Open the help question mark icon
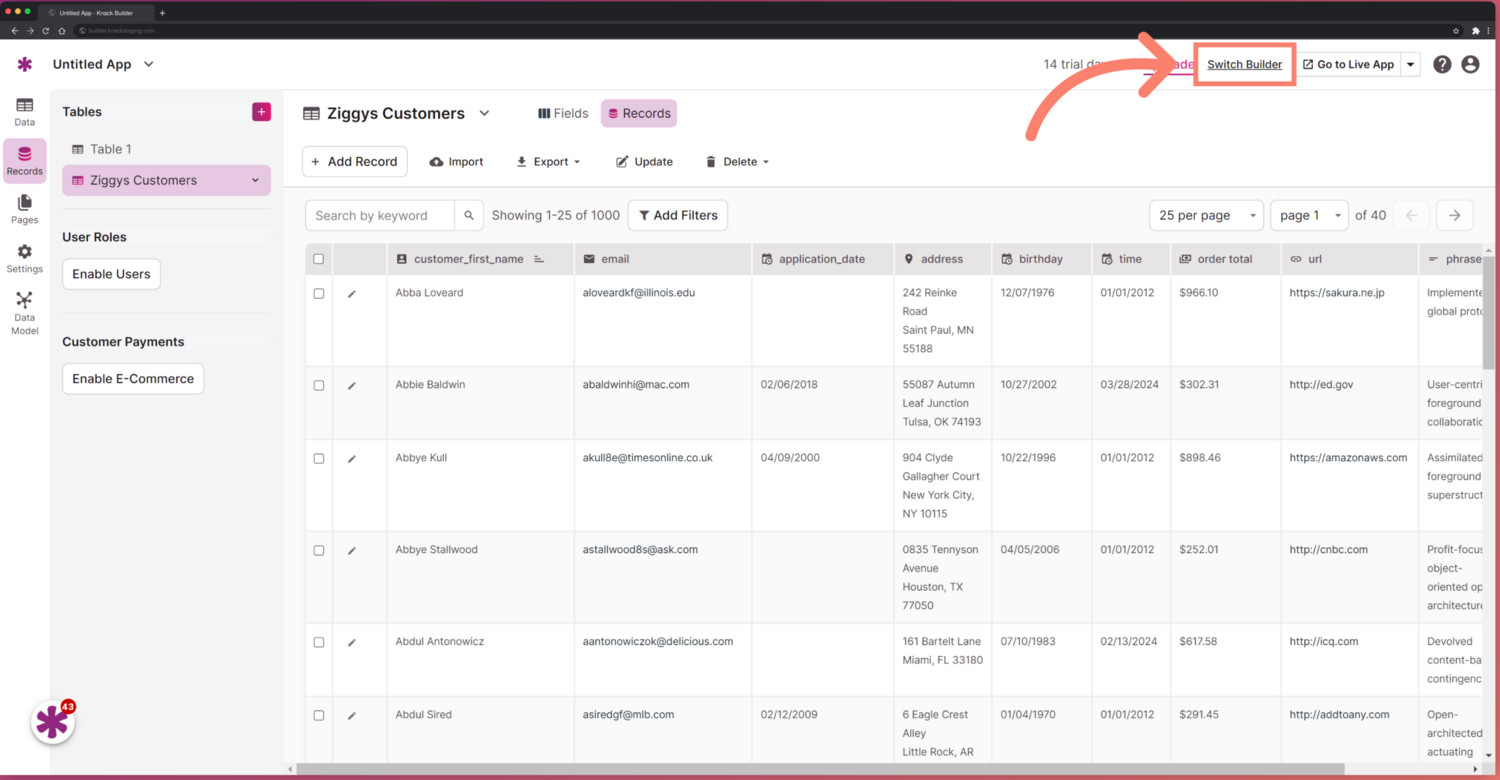Screen dimensions: 1500x780 coord(1442,64)
